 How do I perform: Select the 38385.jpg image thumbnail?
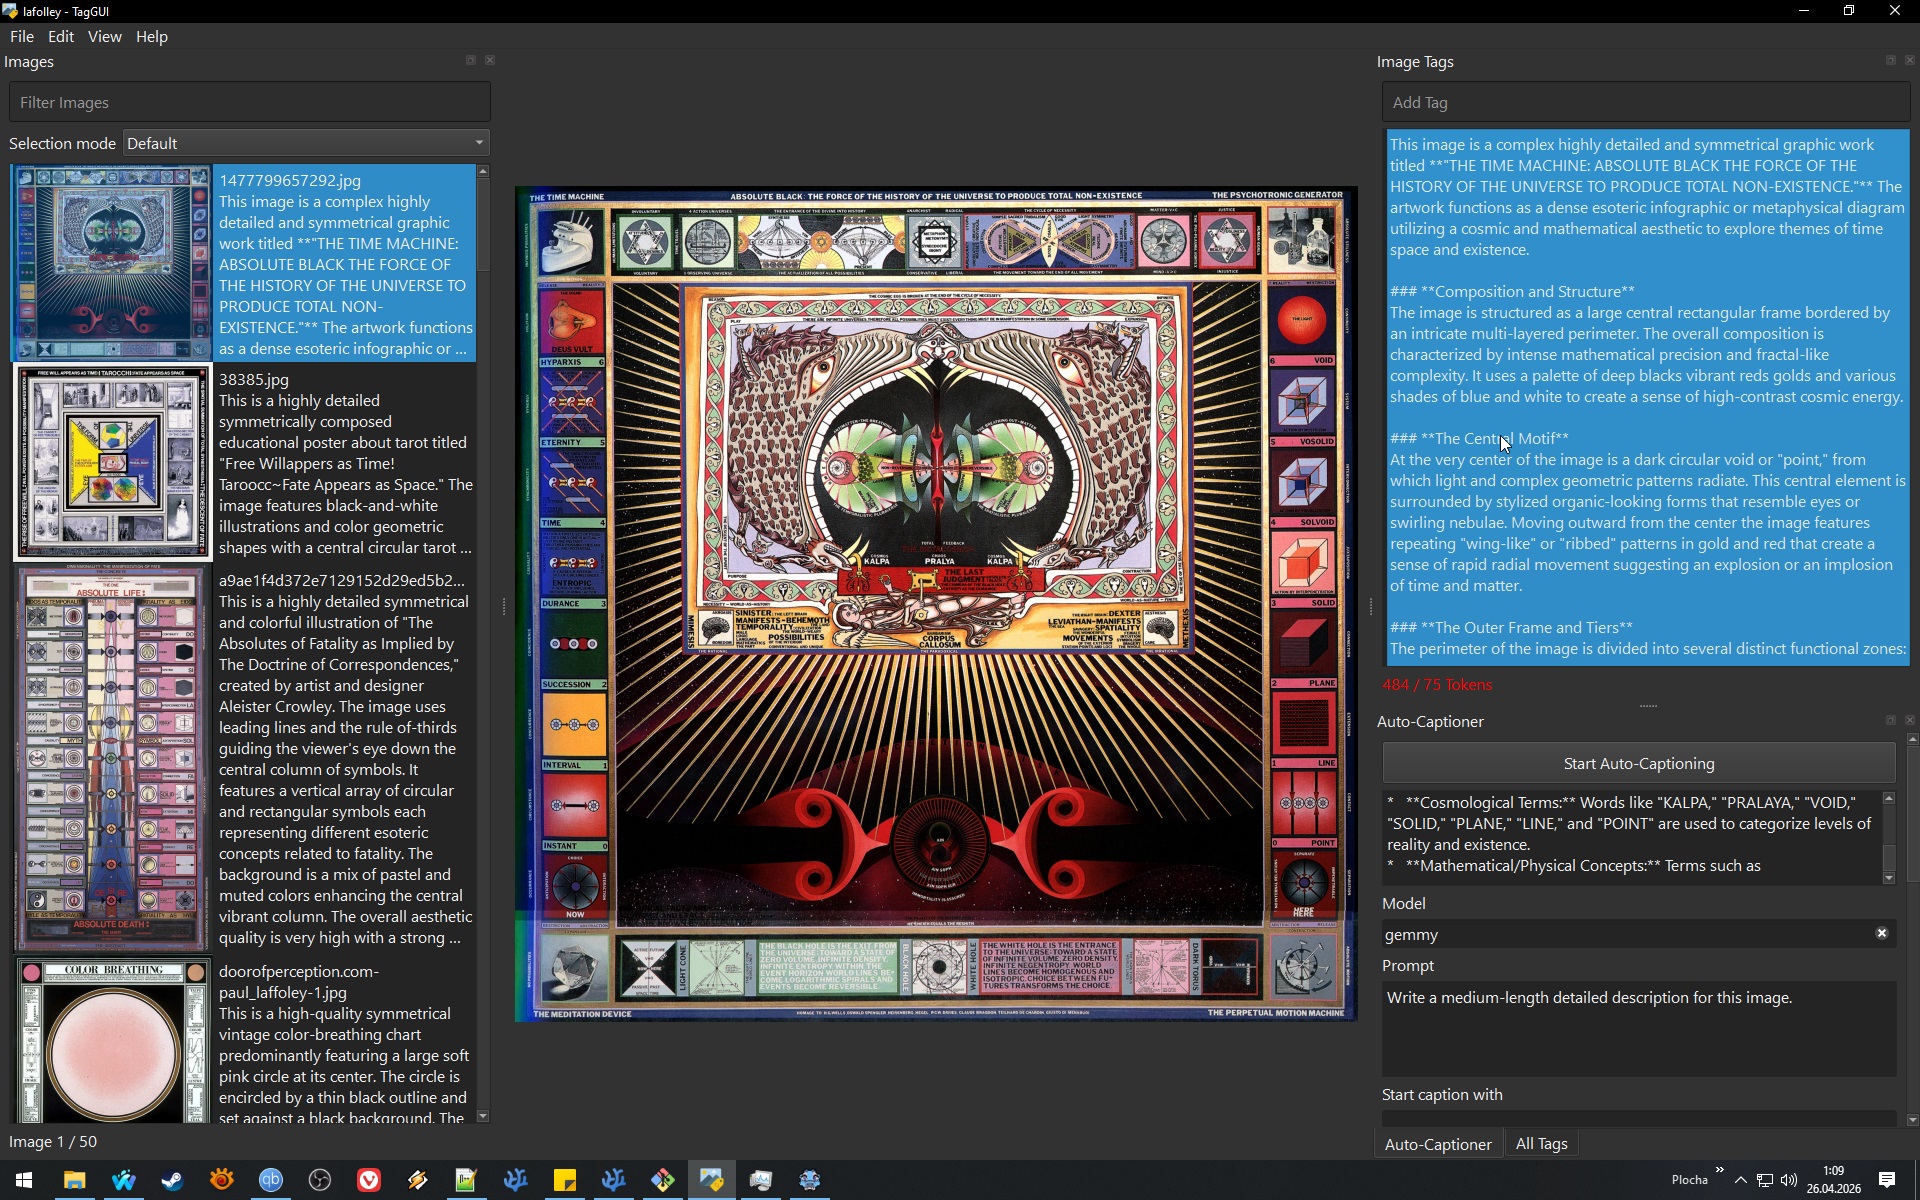click(x=113, y=462)
